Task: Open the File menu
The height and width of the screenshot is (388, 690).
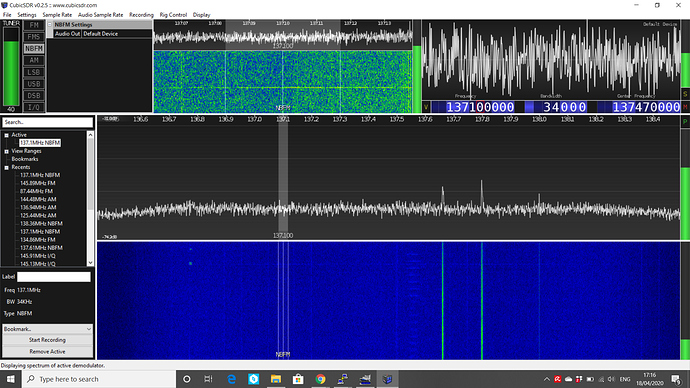Action: click(7, 15)
